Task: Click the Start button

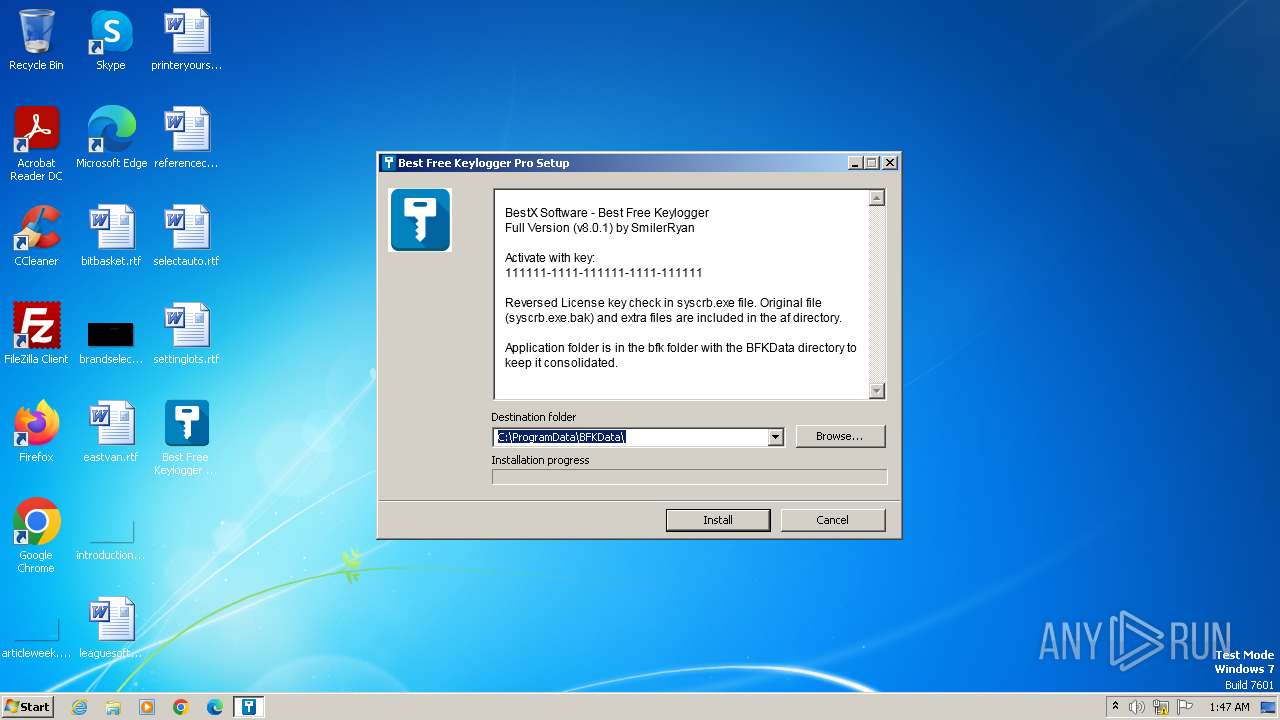Action: (x=28, y=707)
